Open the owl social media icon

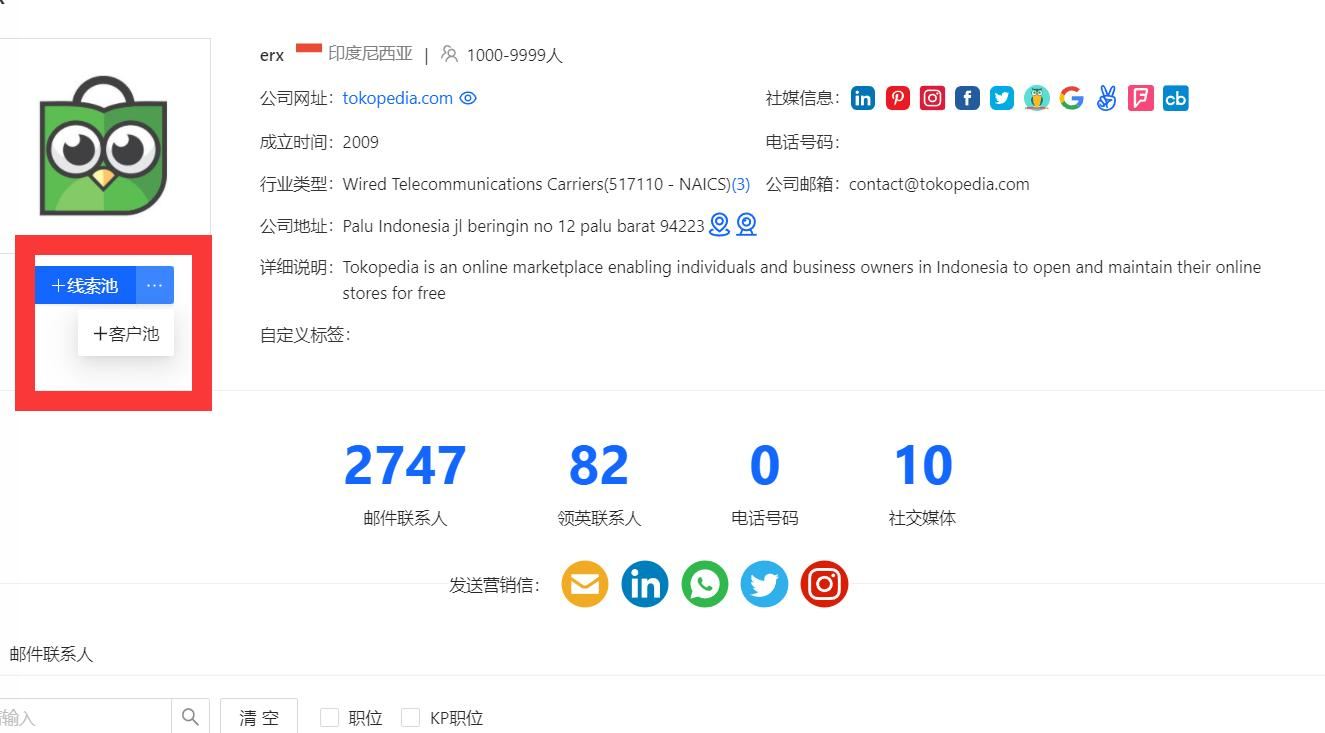(1037, 98)
